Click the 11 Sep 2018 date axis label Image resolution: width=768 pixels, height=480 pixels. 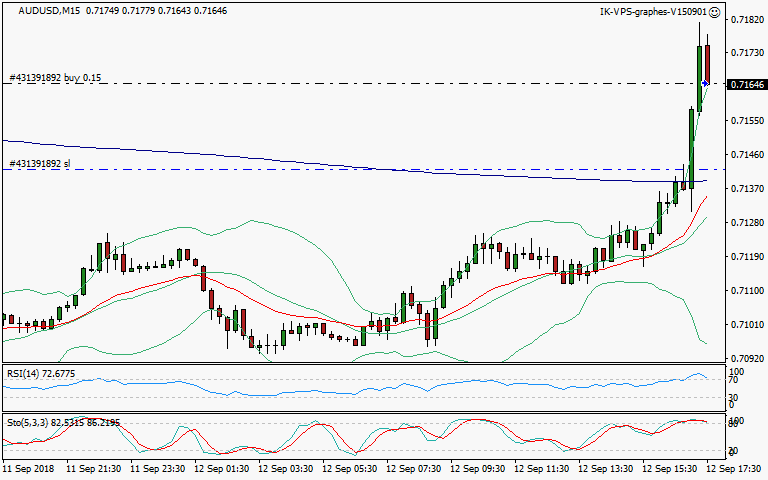click(28, 468)
